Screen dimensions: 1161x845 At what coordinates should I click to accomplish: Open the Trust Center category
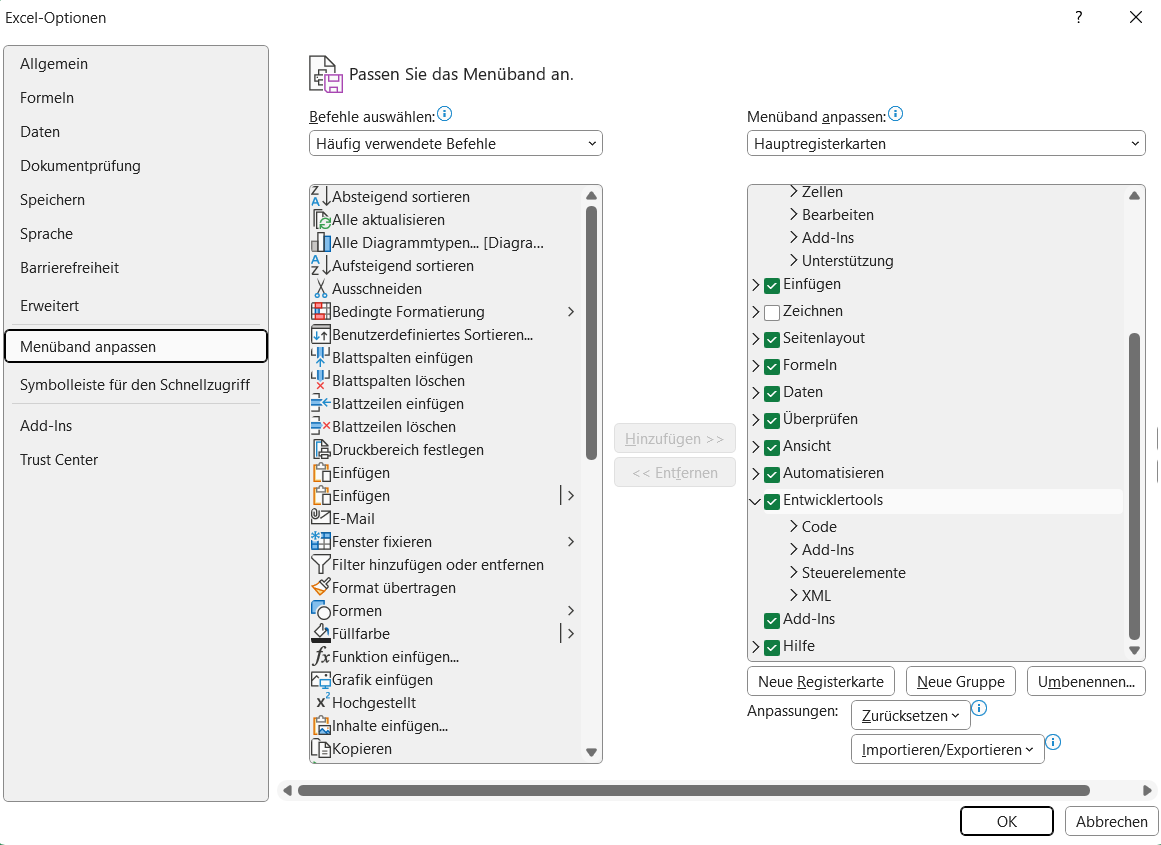click(135, 460)
